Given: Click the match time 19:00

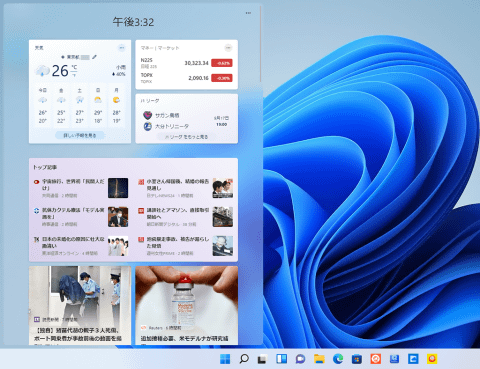Looking at the screenshot, I should 222,124.
